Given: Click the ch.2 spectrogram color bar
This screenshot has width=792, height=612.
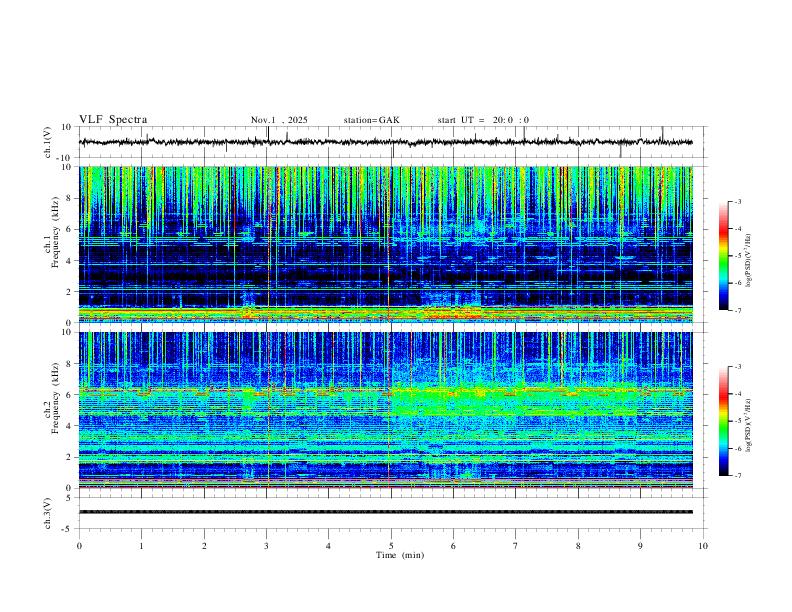Looking at the screenshot, I should (723, 421).
